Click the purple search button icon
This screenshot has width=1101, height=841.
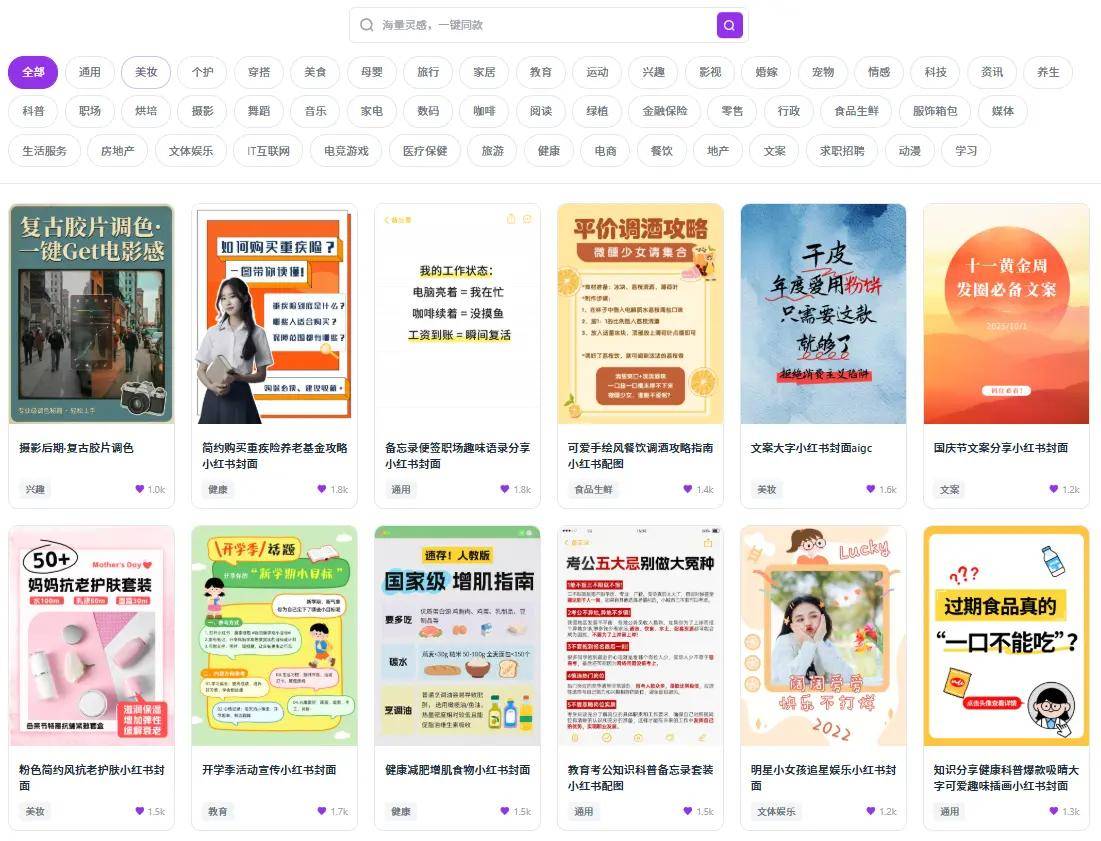tap(729, 25)
